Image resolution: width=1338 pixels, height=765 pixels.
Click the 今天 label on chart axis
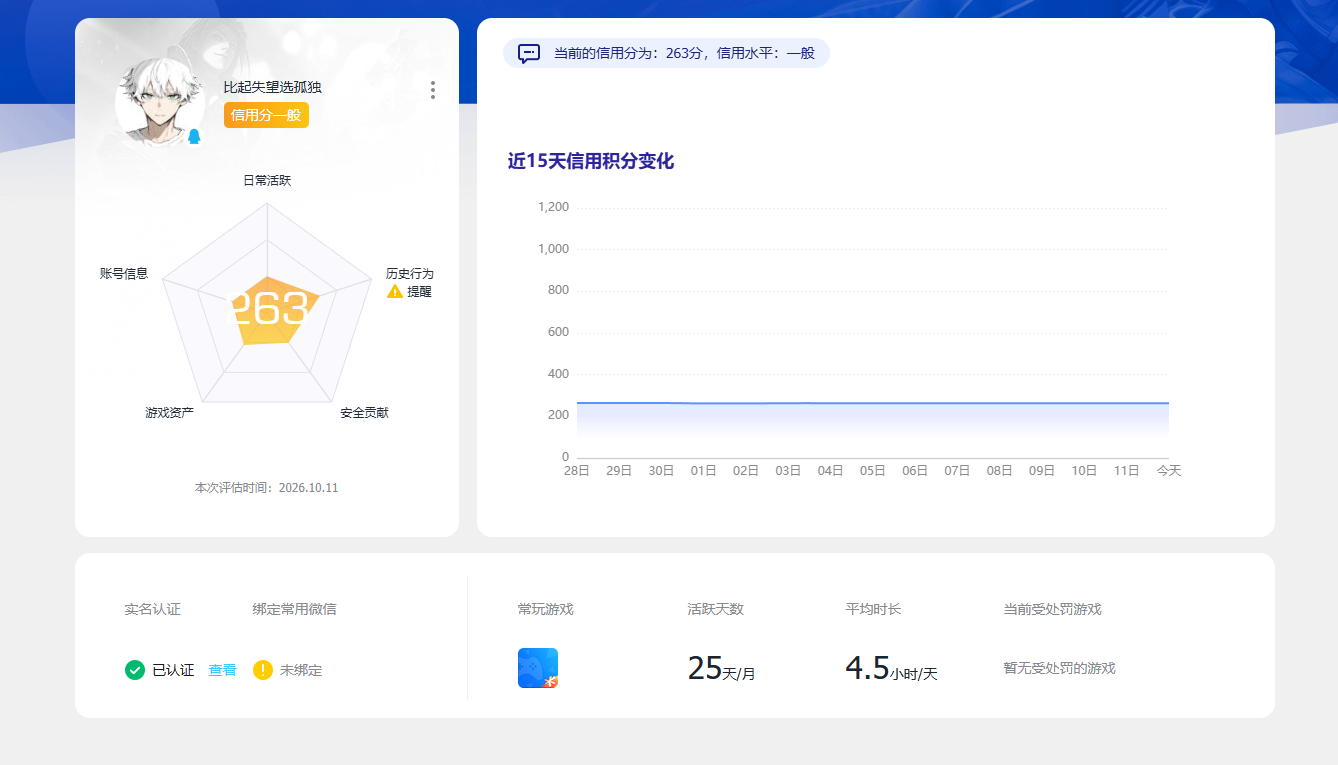(1169, 470)
